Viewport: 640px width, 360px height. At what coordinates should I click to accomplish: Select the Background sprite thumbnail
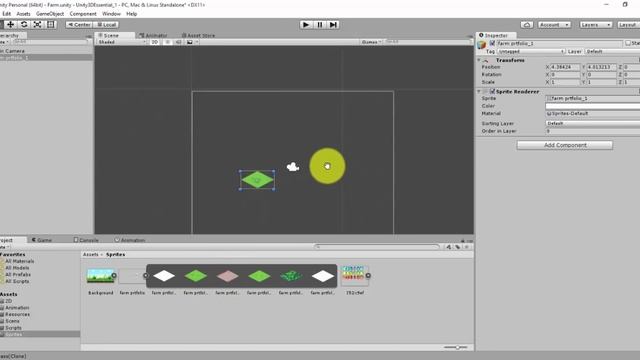[100, 276]
